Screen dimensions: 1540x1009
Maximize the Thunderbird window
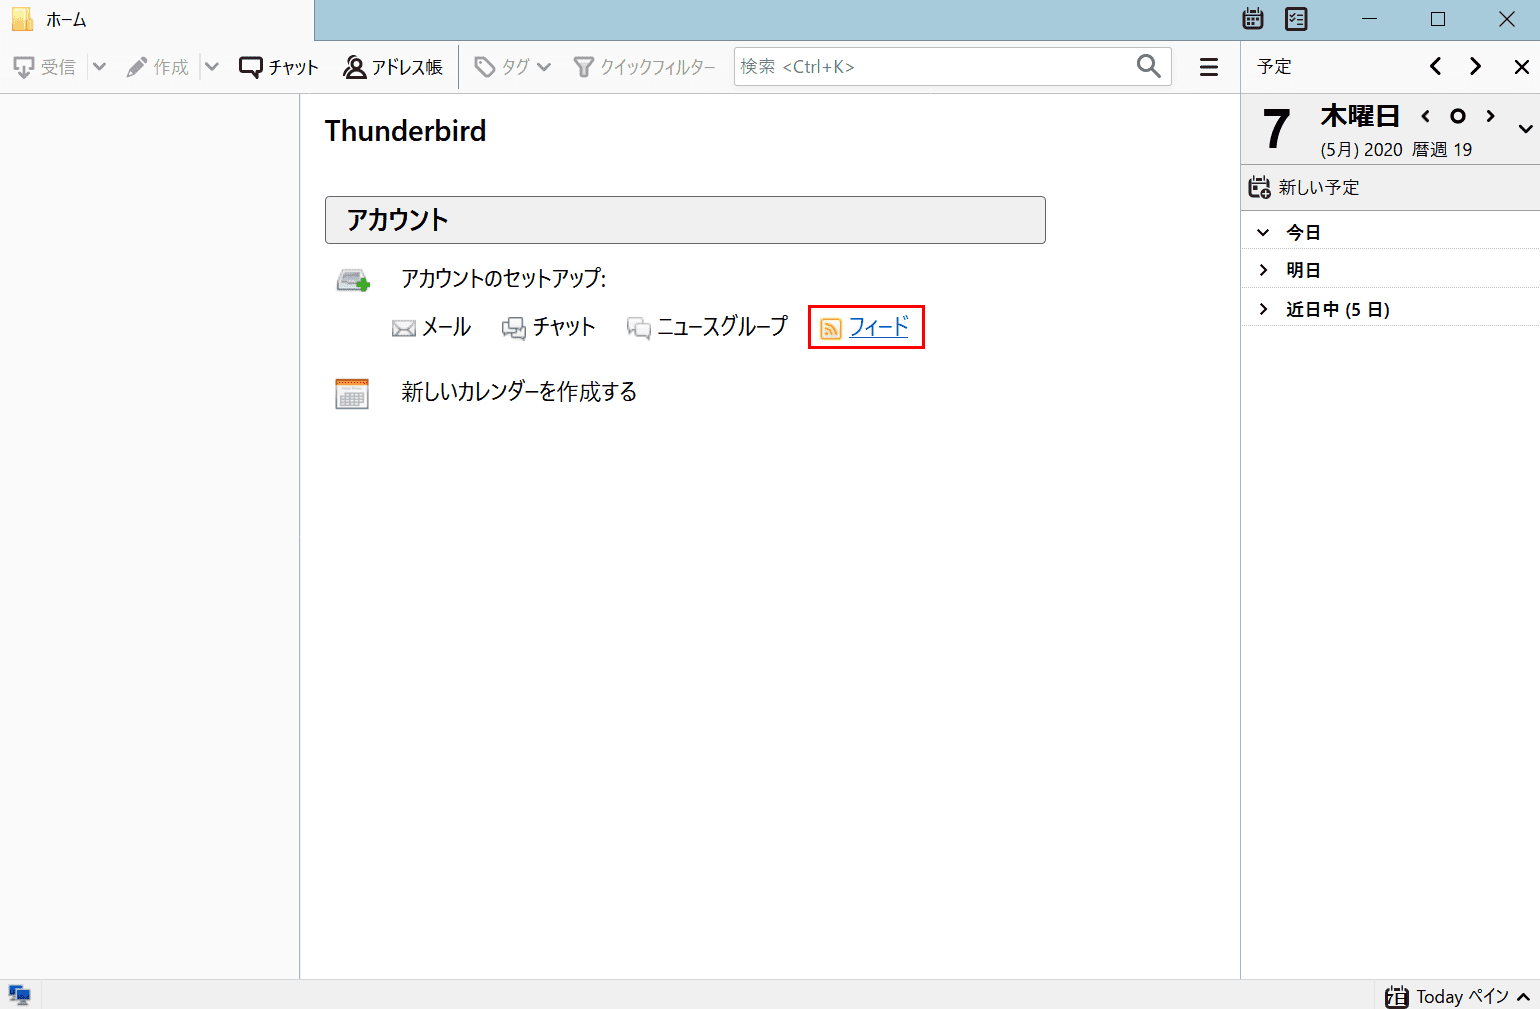[1438, 19]
